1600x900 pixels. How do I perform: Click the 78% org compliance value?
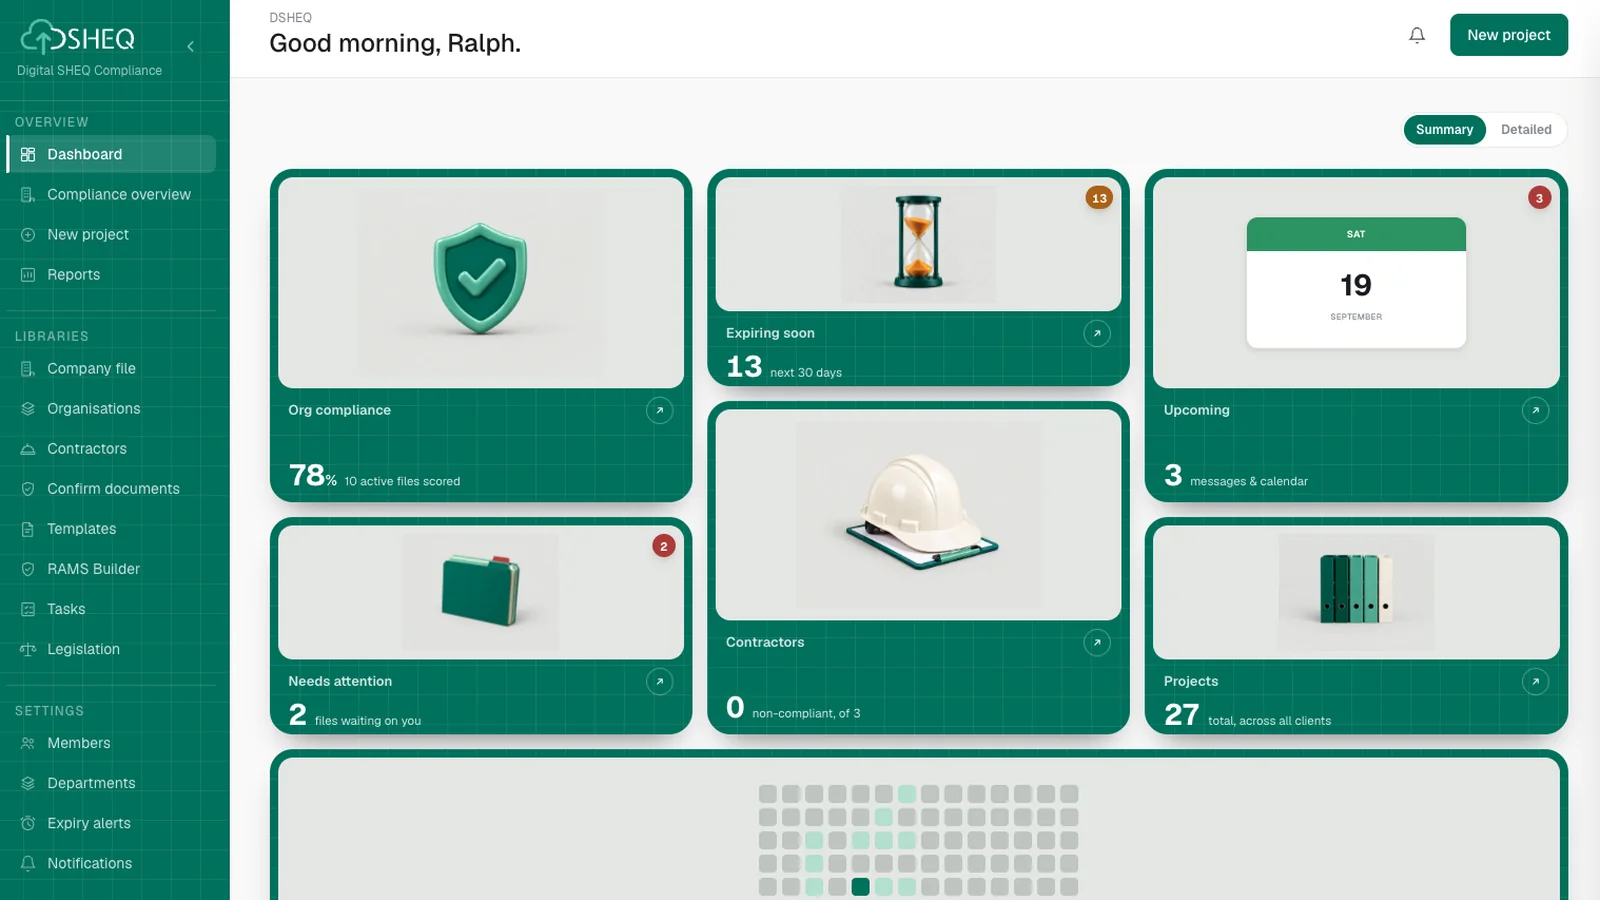coord(313,475)
